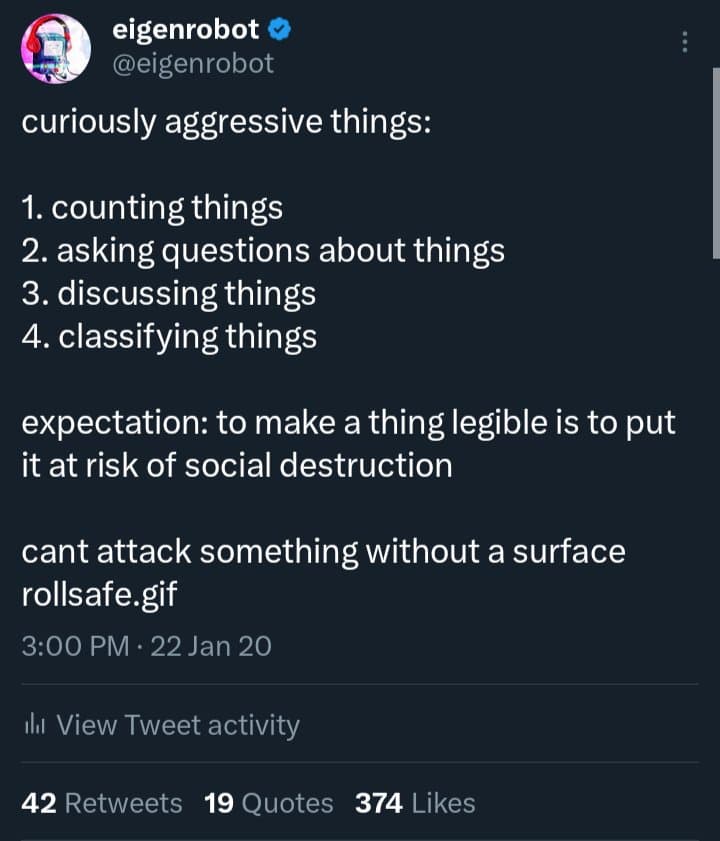Viewport: 720px width, 841px height.
Task: Click the eigenrobot display name
Action: coord(188,29)
